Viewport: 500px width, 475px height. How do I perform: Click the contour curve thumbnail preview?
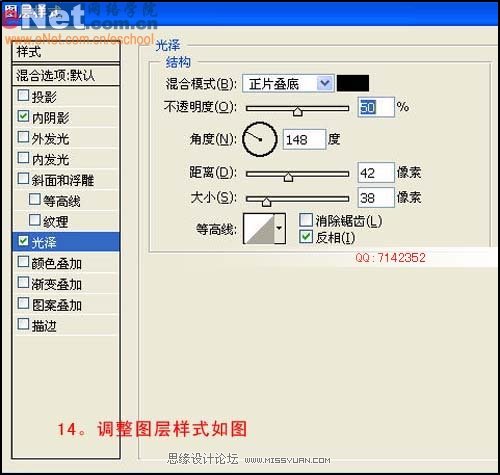[x=259, y=228]
